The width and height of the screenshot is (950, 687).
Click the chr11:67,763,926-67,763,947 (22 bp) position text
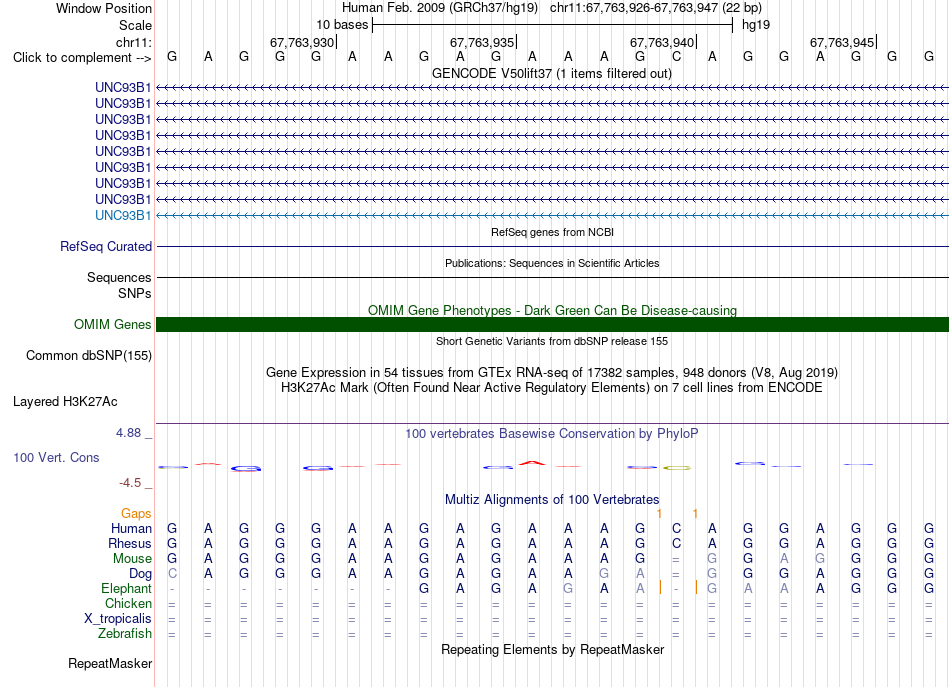[656, 8]
